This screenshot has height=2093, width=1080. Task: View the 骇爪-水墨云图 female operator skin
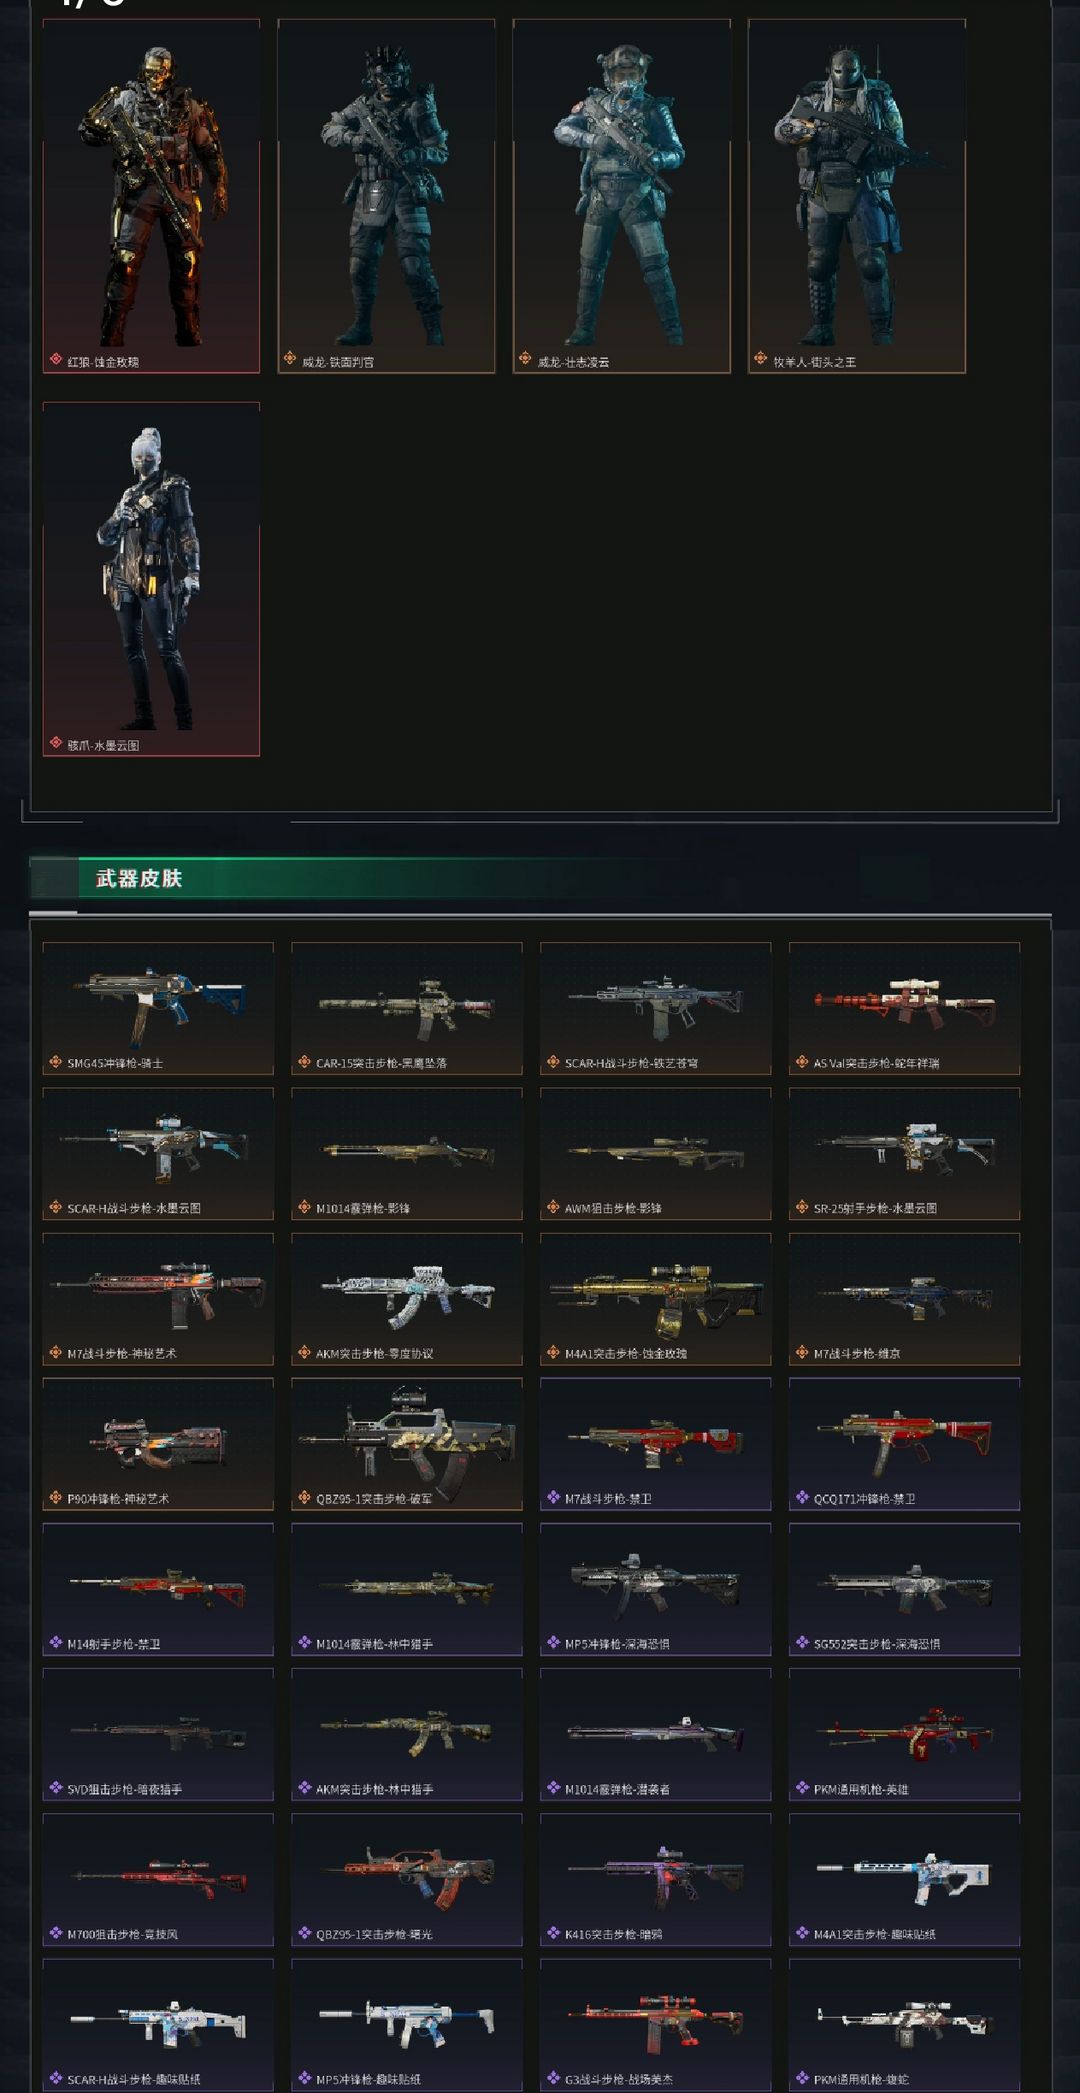151,579
